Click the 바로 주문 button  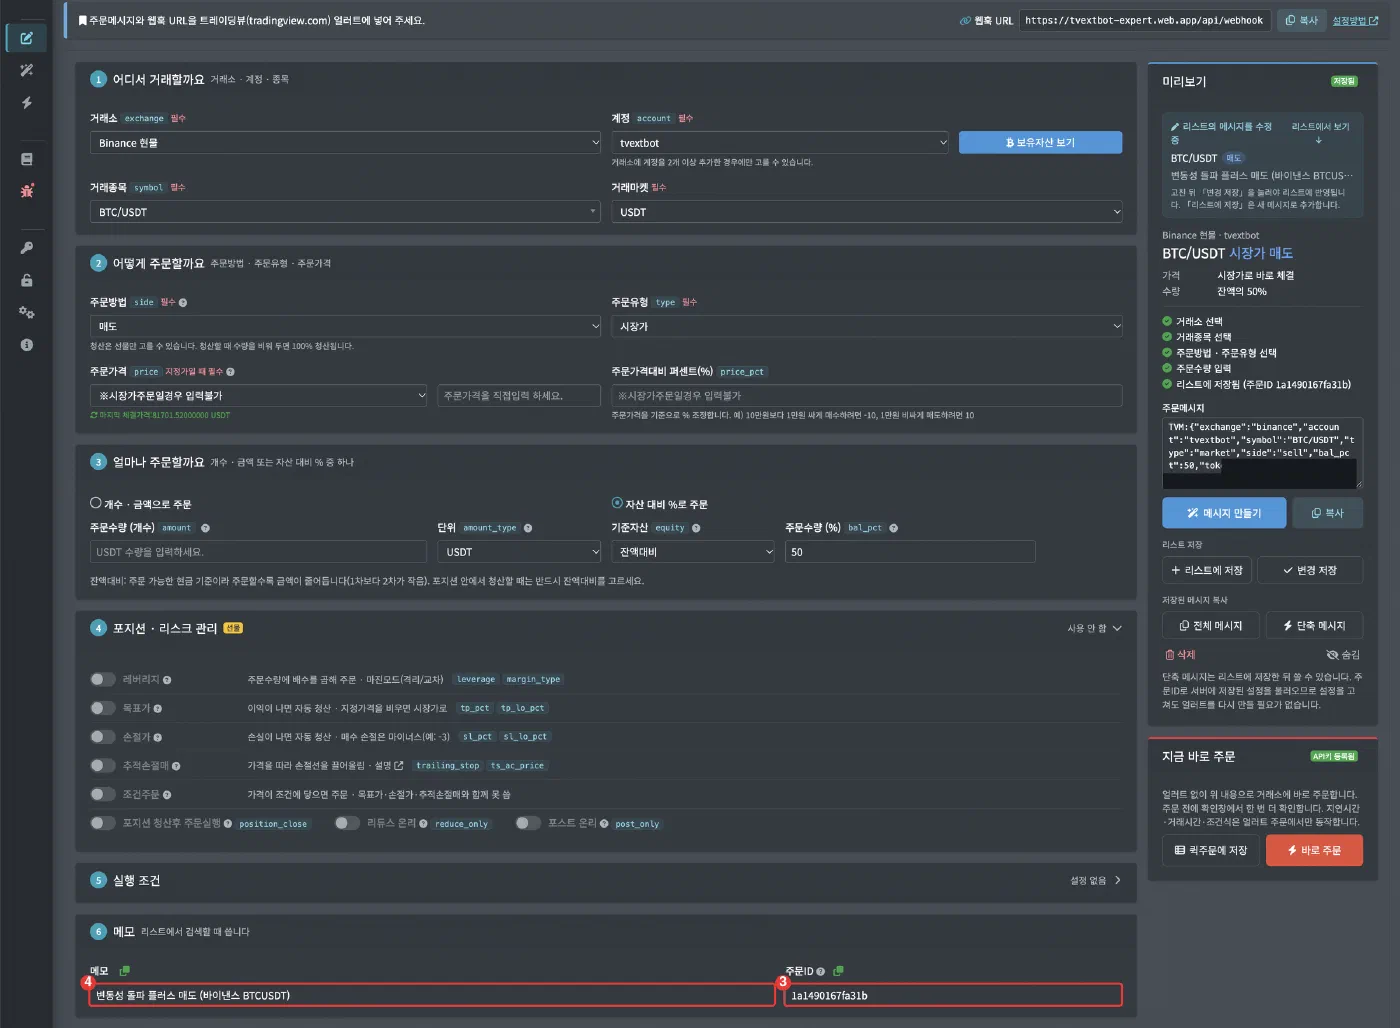point(1316,850)
